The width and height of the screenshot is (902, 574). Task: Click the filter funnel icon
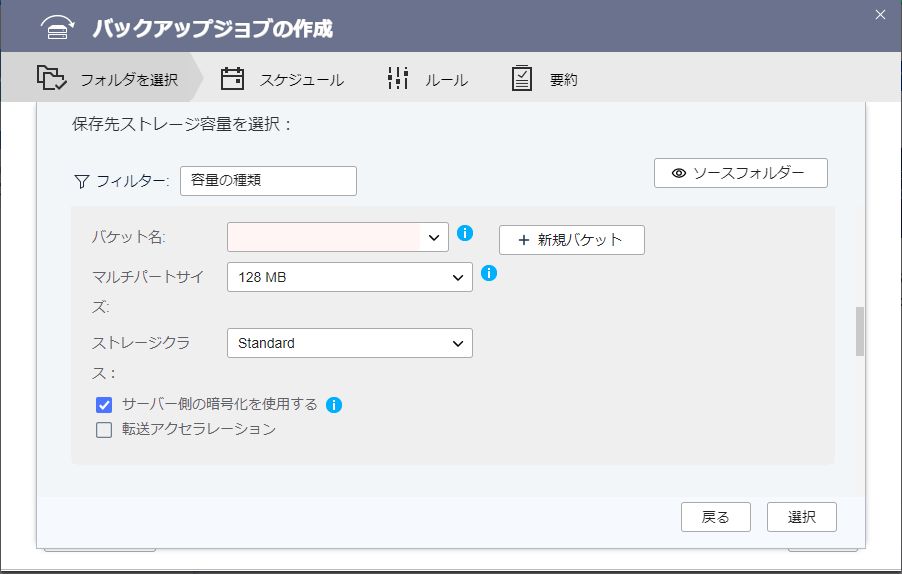pos(82,182)
